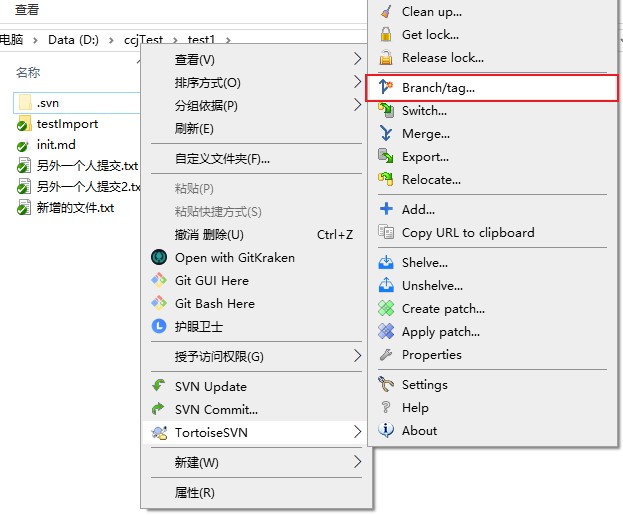Click the Shelve icon
Image resolution: width=623 pixels, height=515 pixels.
point(386,263)
